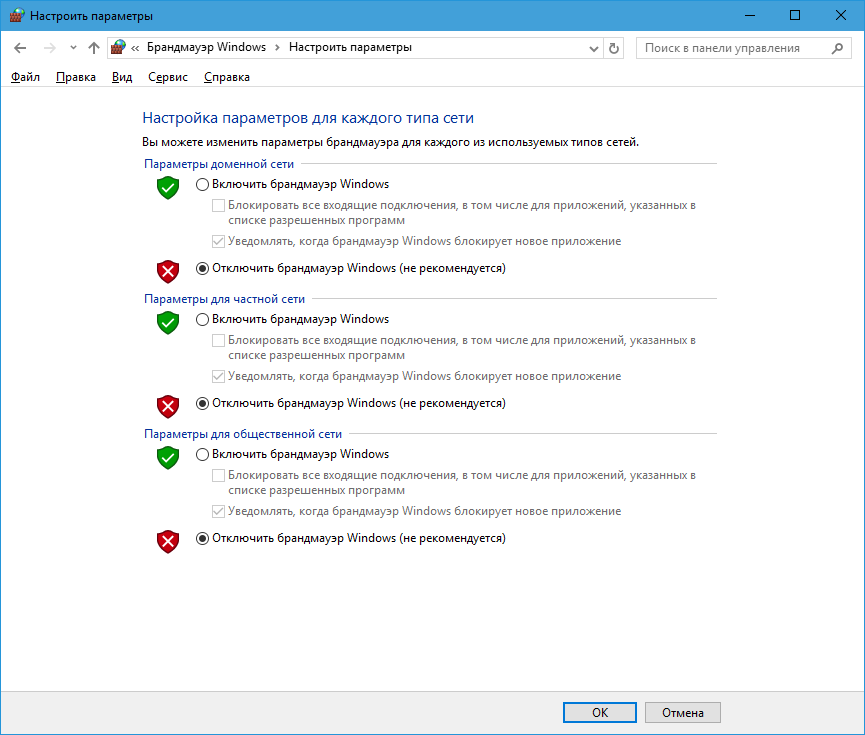The image size is (865, 735).
Task: Toggle block all incoming connections for public network
Action: point(218,476)
